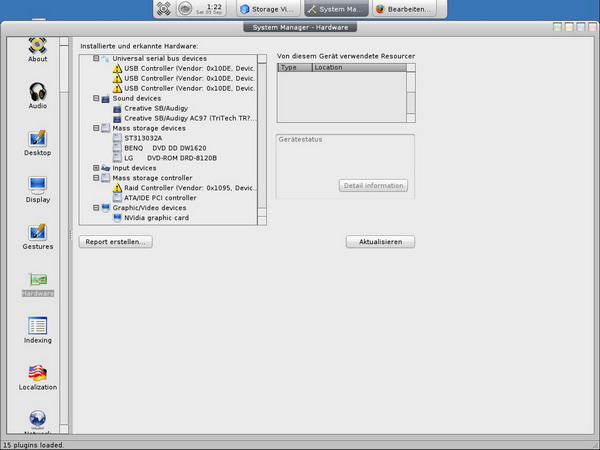Collapse Universal serial bus devices node
600x450 pixels.
tap(96, 59)
